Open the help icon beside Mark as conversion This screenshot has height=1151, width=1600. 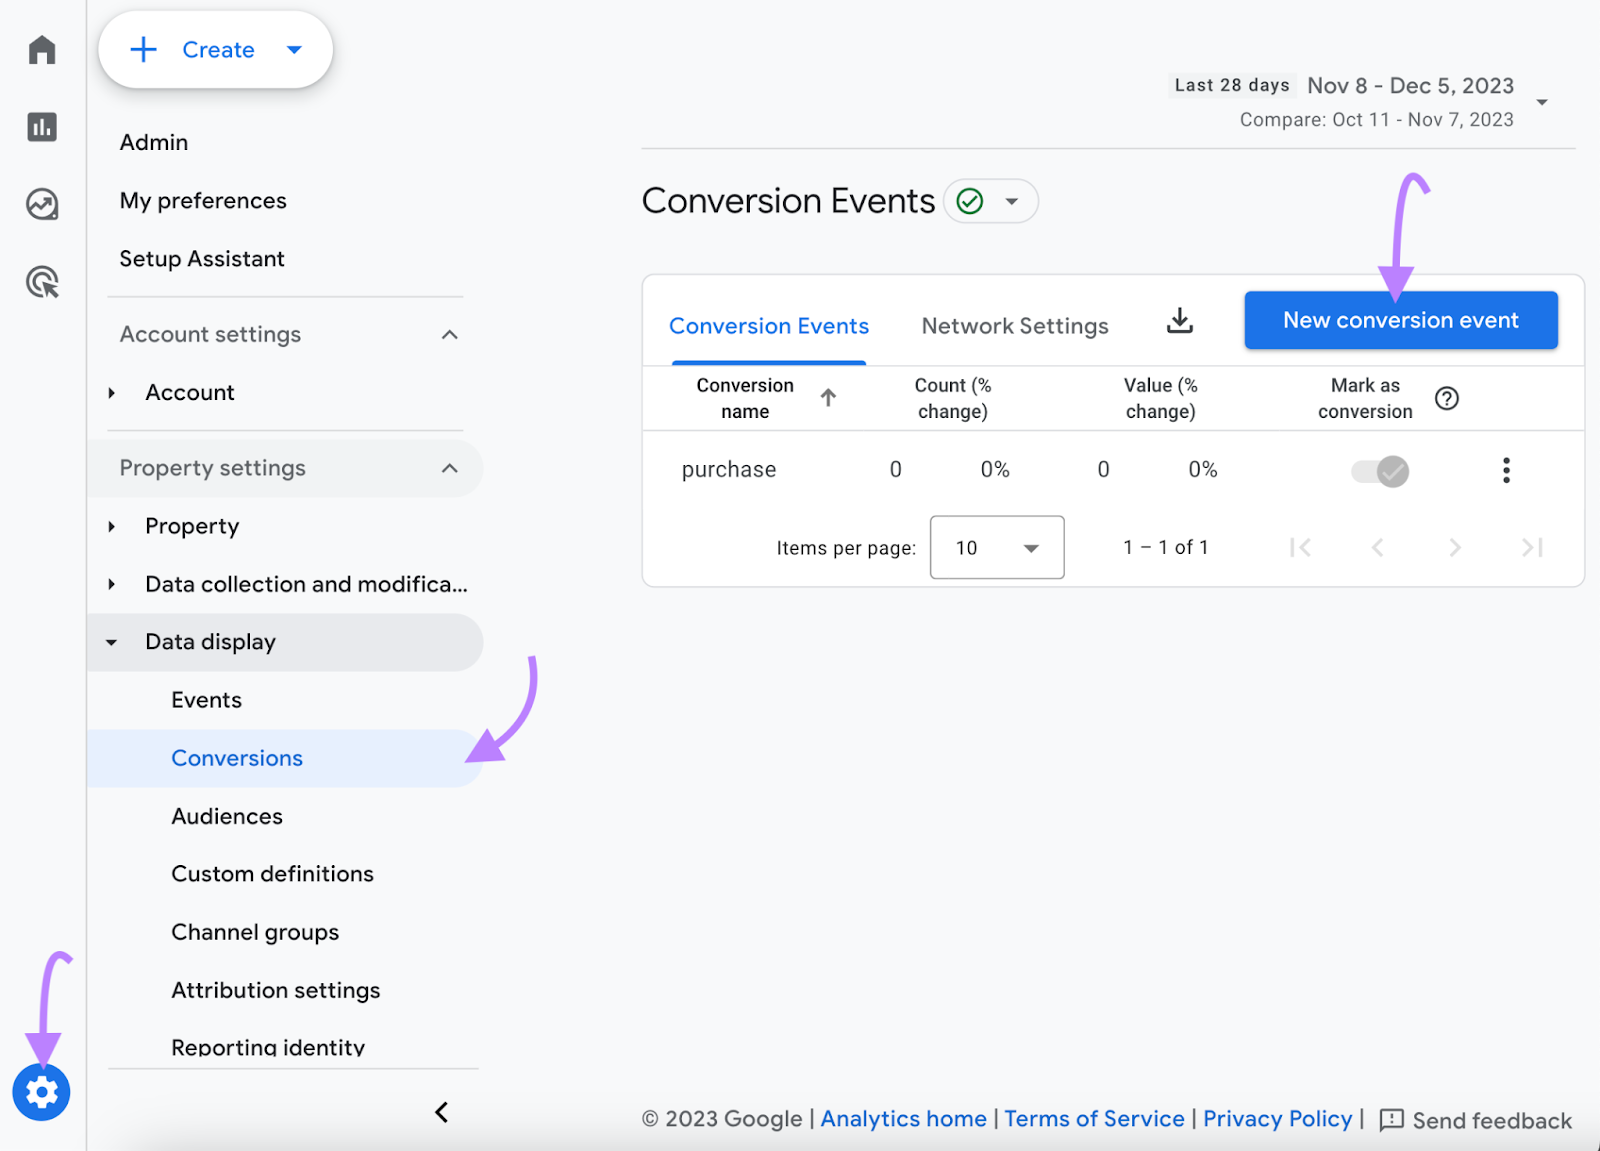[1447, 398]
